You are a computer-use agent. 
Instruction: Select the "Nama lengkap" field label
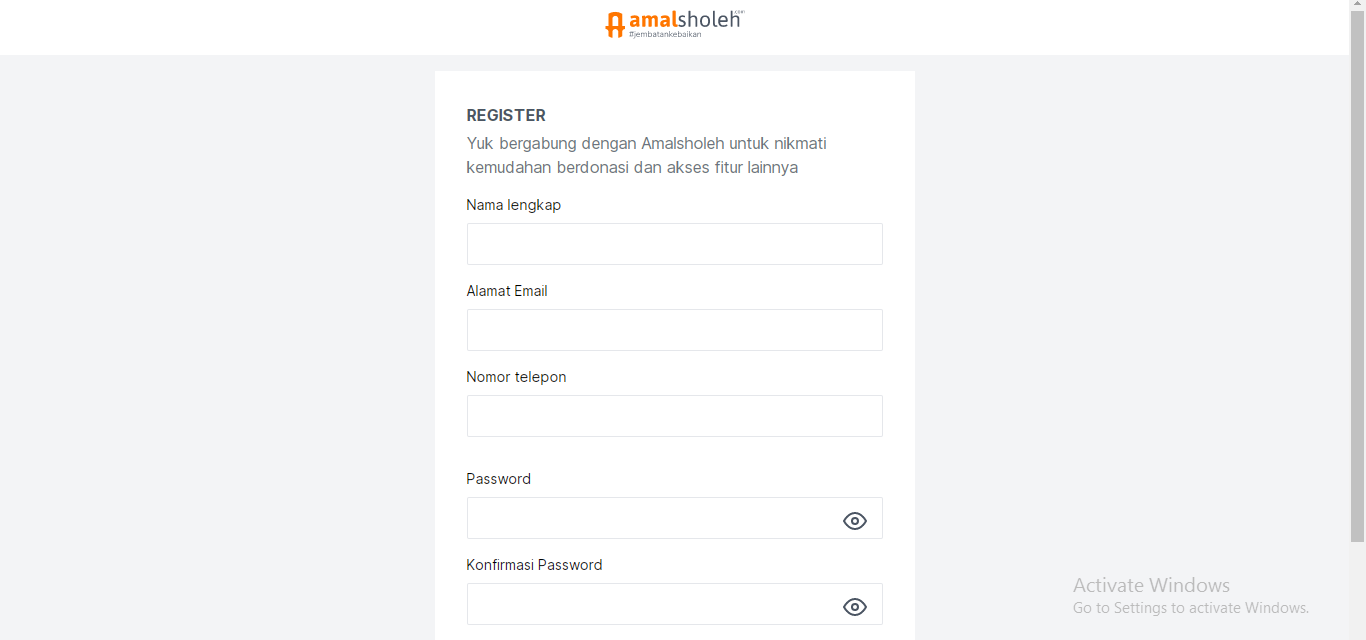point(513,205)
